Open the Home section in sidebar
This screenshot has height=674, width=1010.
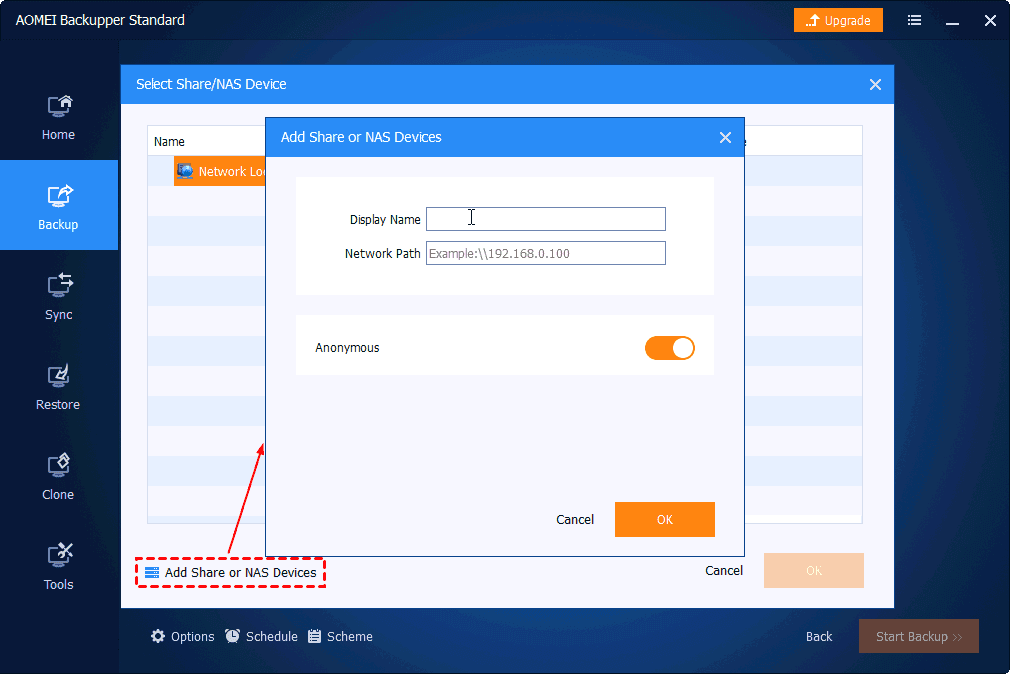point(59,117)
